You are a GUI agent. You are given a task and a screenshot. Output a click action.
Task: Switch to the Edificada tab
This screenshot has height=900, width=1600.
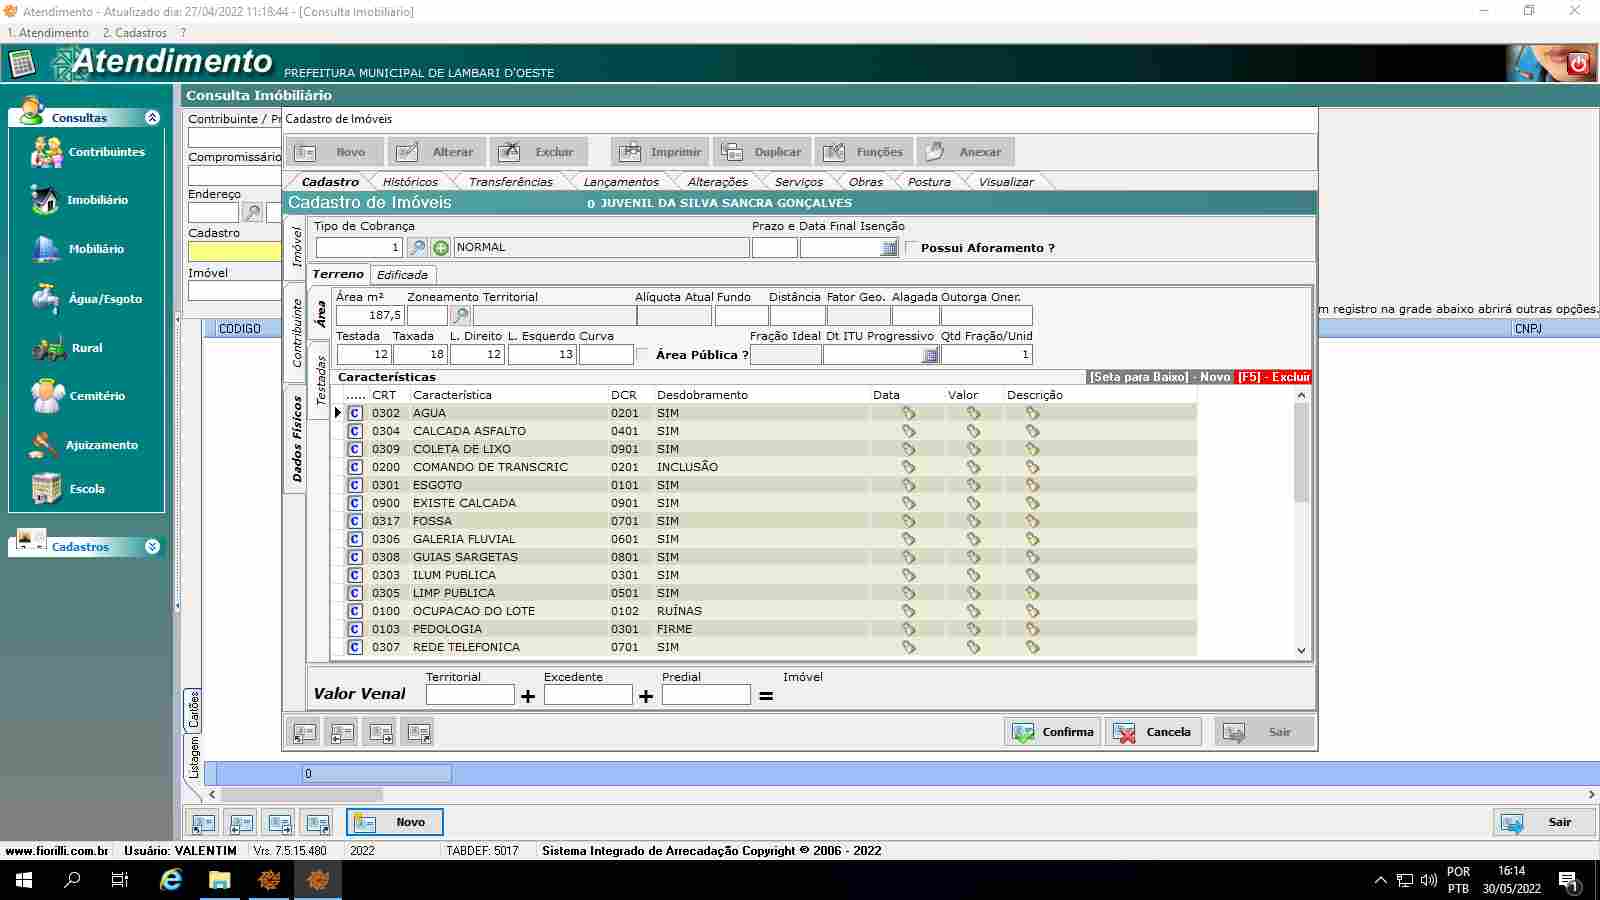(x=402, y=275)
